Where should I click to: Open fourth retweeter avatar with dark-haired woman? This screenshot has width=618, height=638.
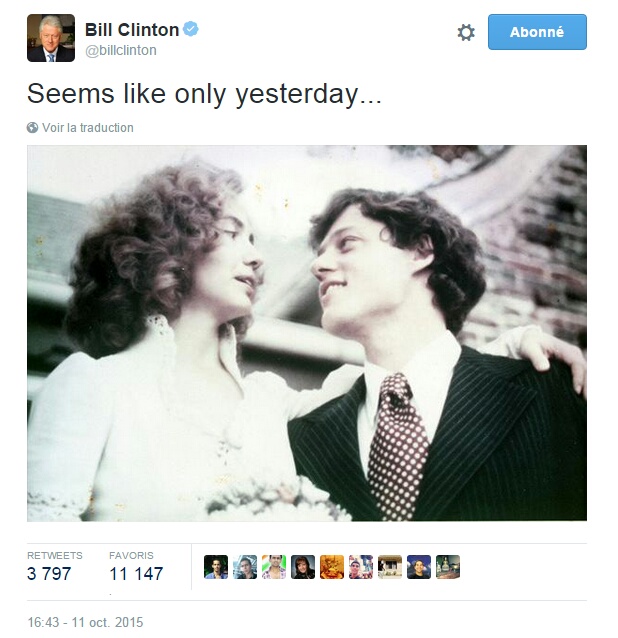[303, 567]
